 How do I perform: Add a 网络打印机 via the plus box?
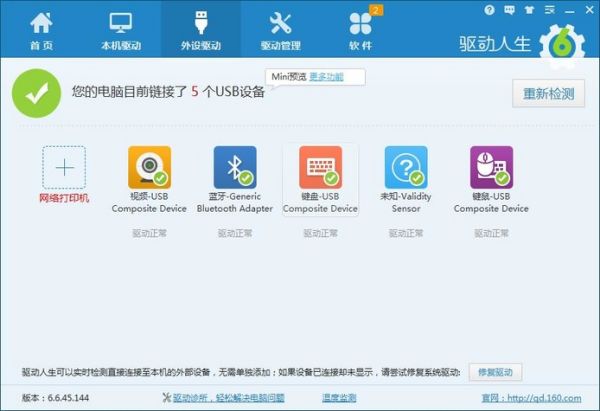[x=64, y=167]
